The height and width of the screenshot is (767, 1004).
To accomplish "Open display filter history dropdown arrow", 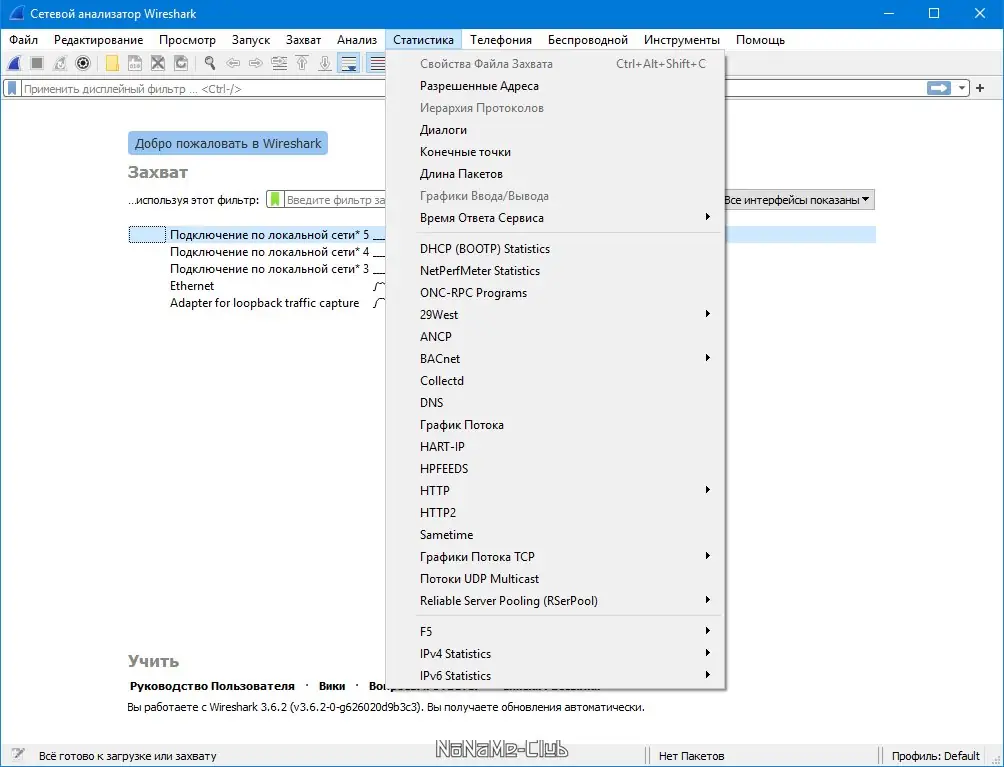I will (961, 88).
